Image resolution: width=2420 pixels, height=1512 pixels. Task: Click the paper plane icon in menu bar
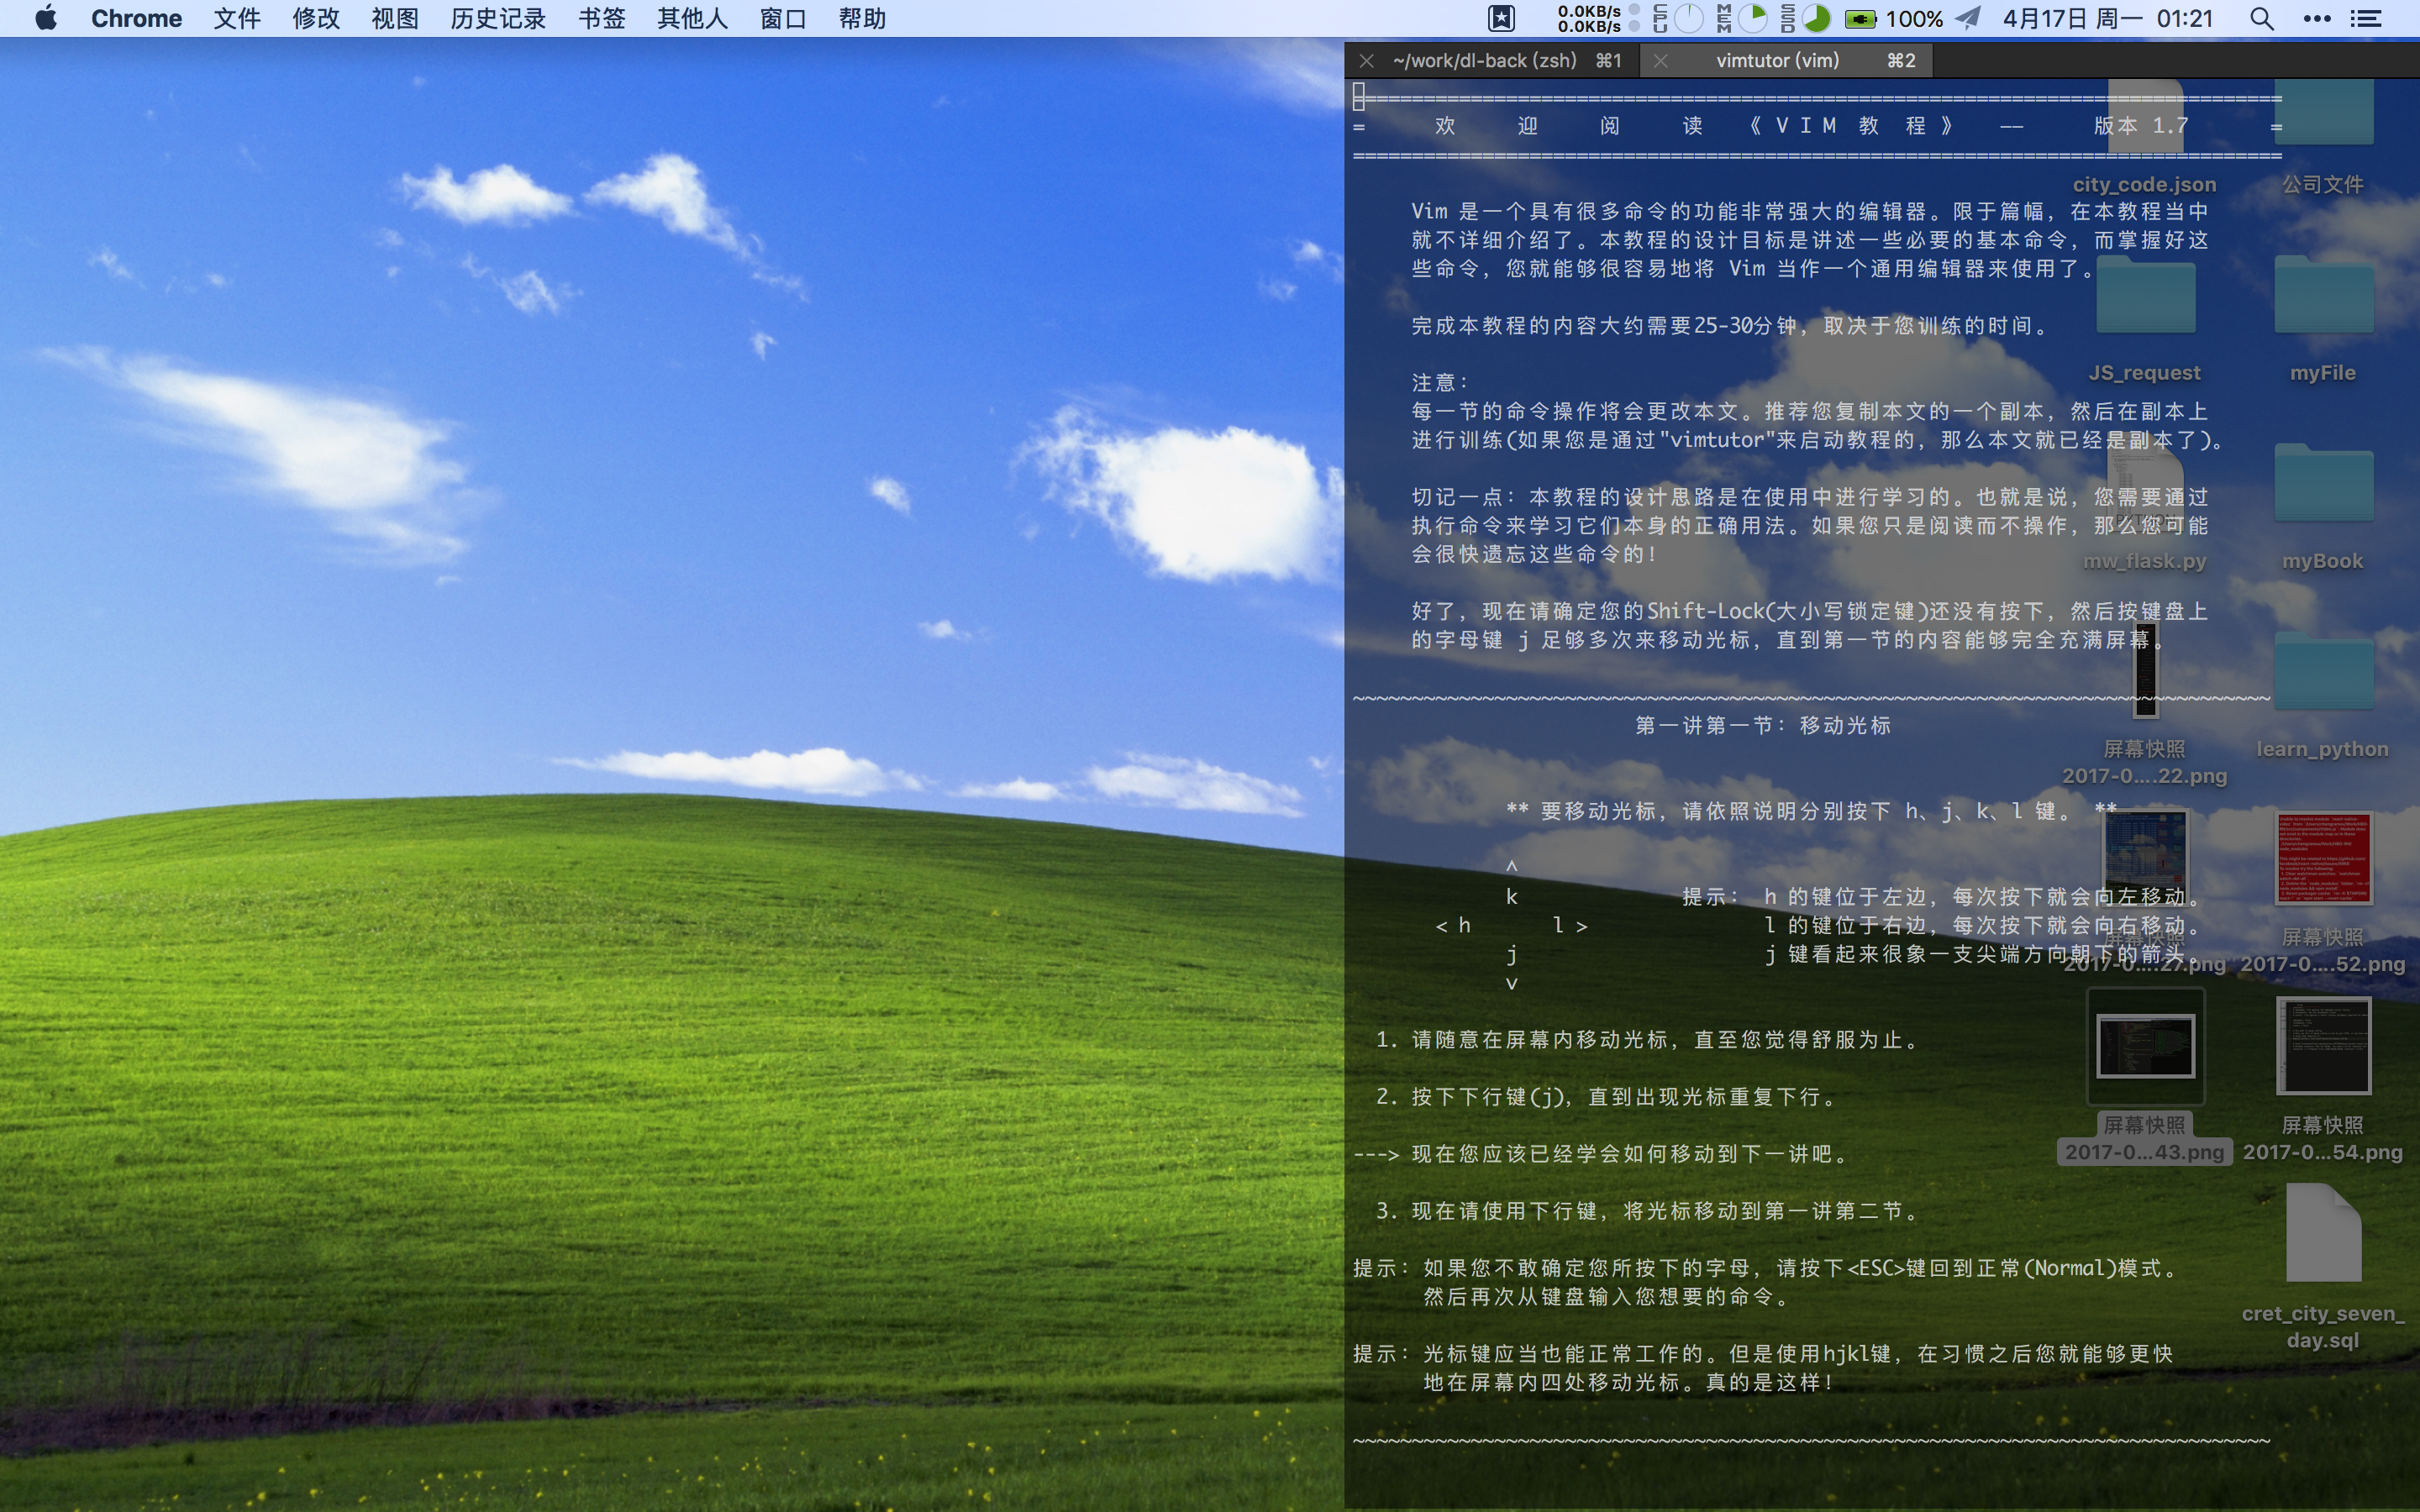pos(1968,18)
